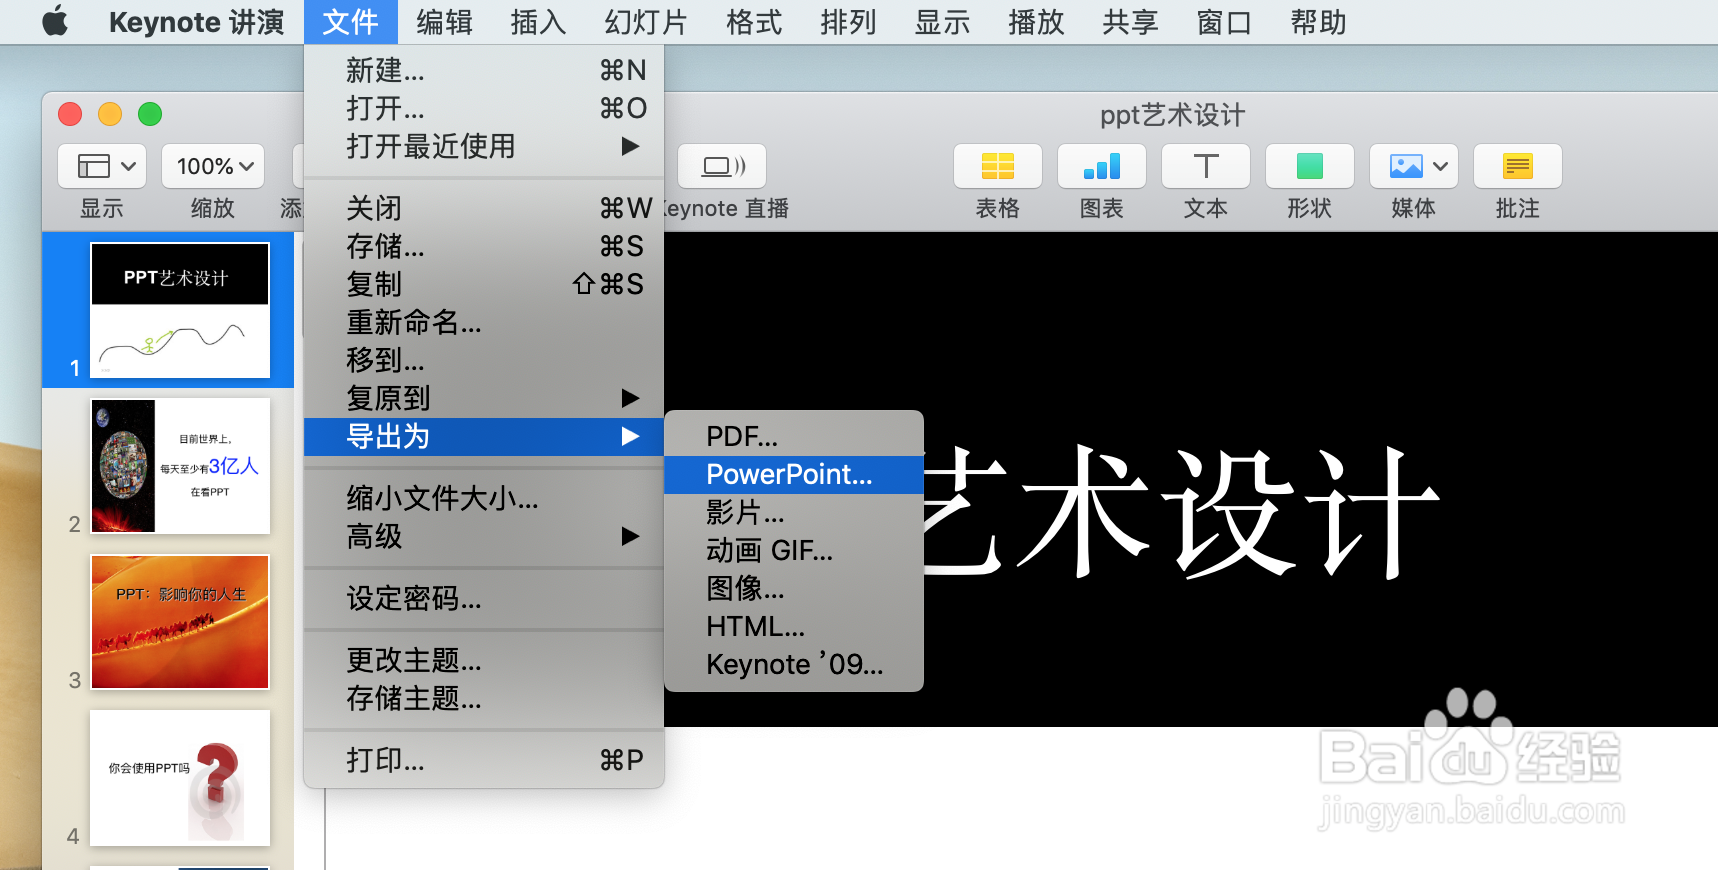
Task: Click the yellow minimize window button
Action: pyautogui.click(x=110, y=114)
